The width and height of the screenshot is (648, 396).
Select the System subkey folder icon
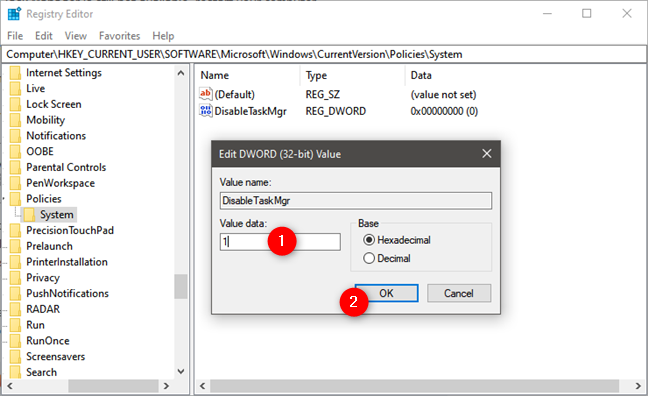click(x=29, y=215)
